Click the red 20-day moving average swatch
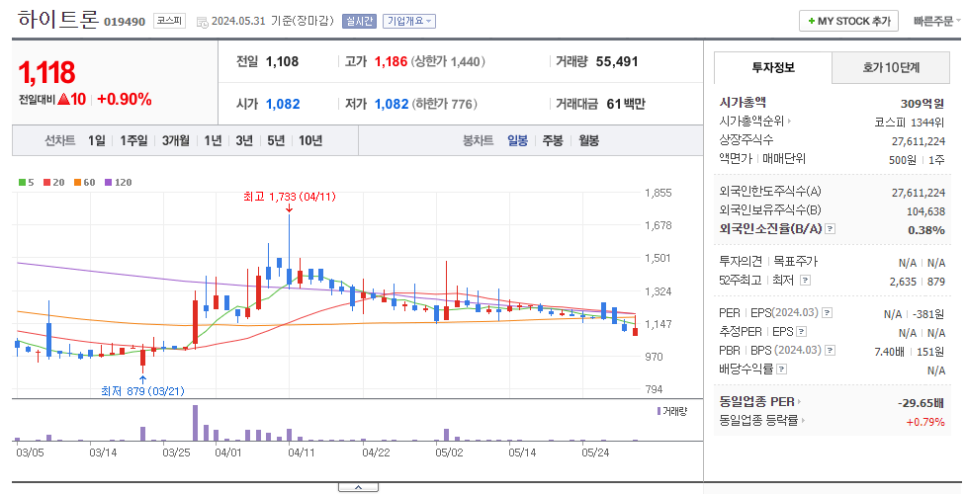Image resolution: width=966 pixels, height=494 pixels. point(47,182)
